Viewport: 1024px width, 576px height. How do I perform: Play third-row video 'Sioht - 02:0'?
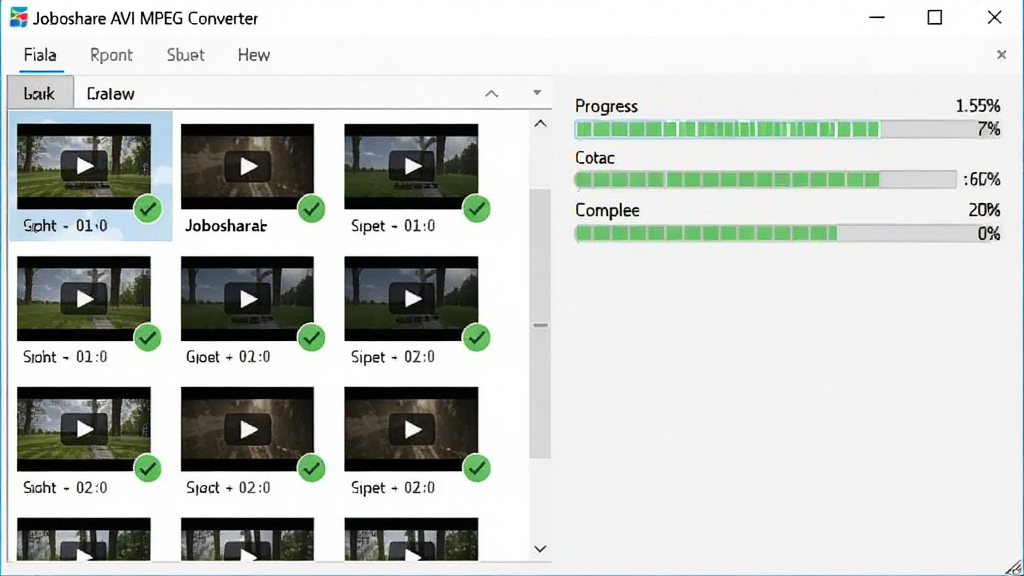(84, 429)
